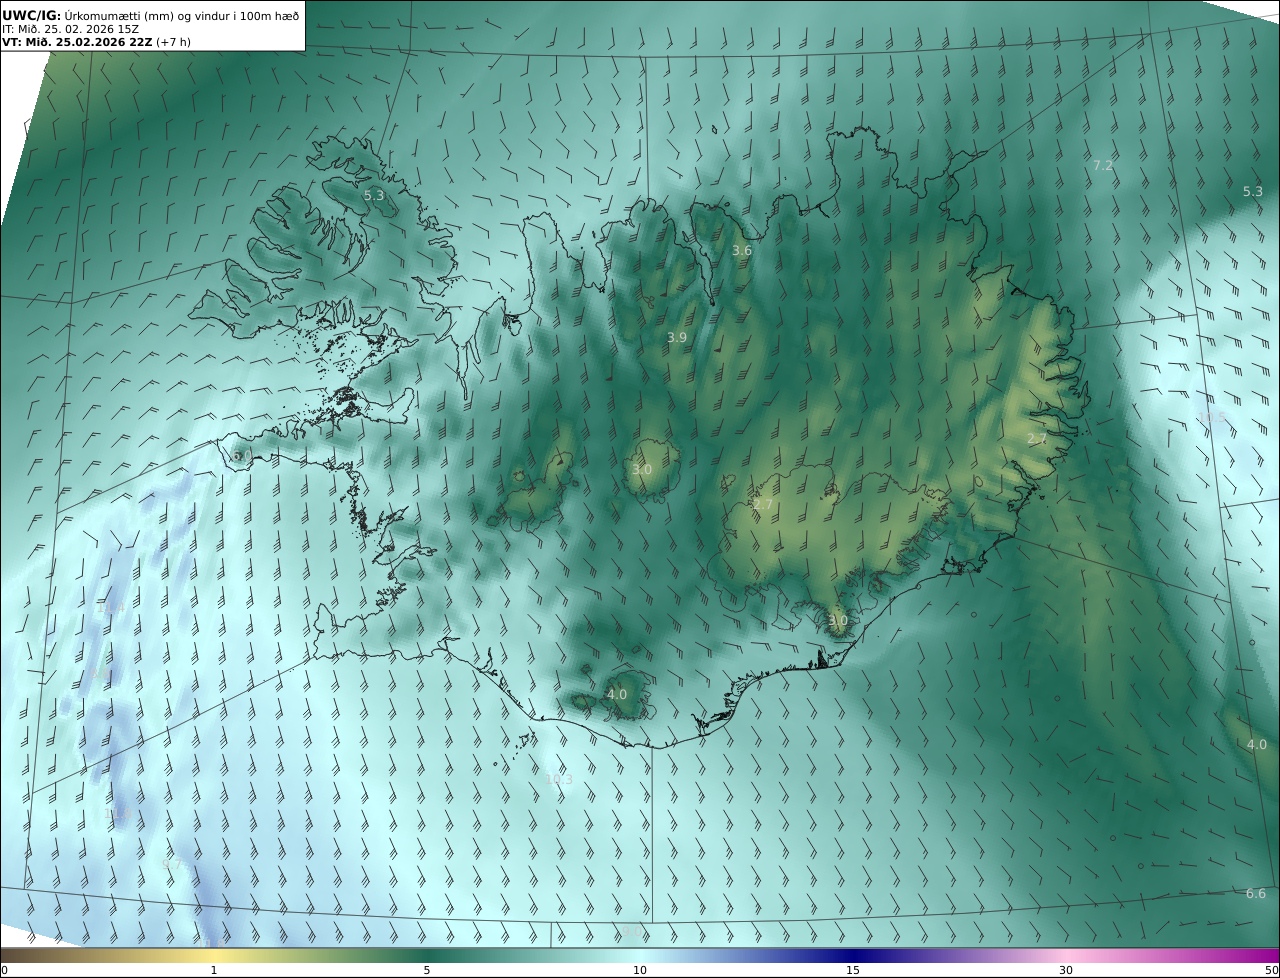1280x978 pixels.
Task: Click the faint 11.4 value in the southwest sea
Action: tap(110, 608)
